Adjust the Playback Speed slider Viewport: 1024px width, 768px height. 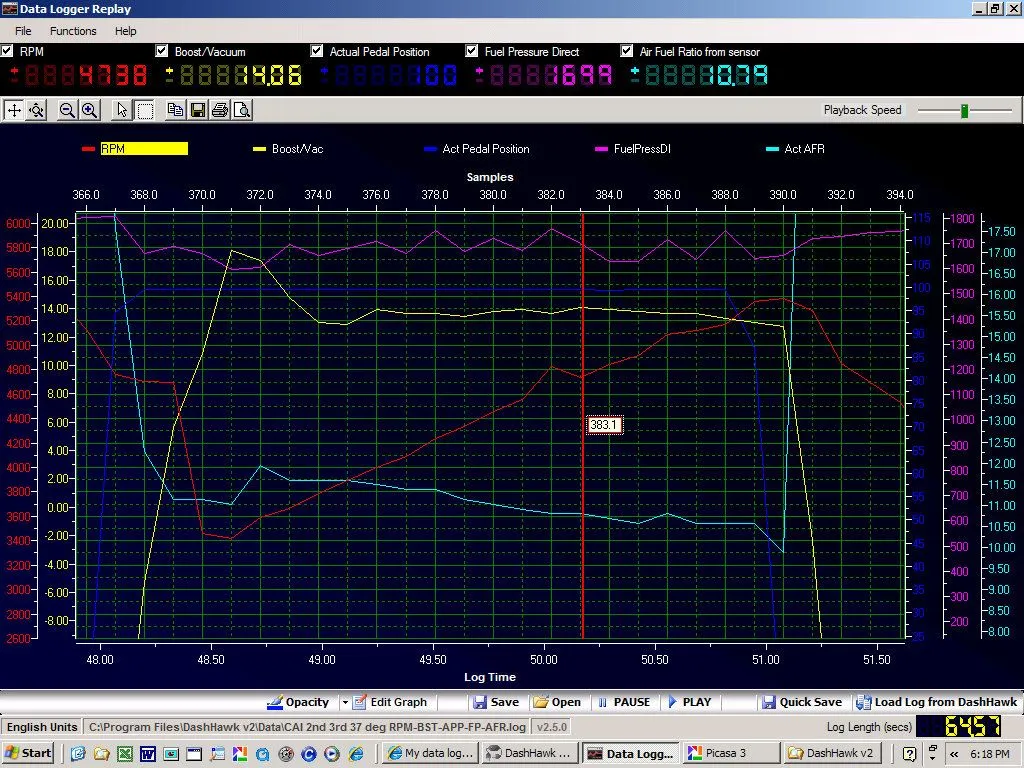click(964, 110)
